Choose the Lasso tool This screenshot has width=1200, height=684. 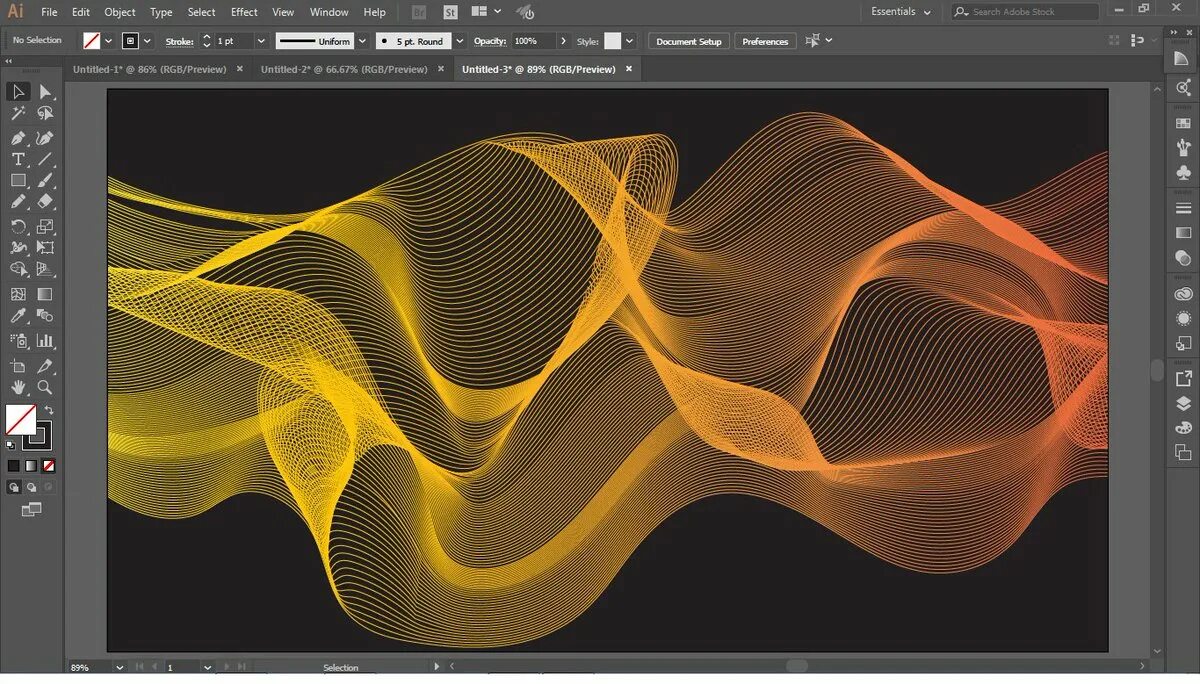point(45,114)
